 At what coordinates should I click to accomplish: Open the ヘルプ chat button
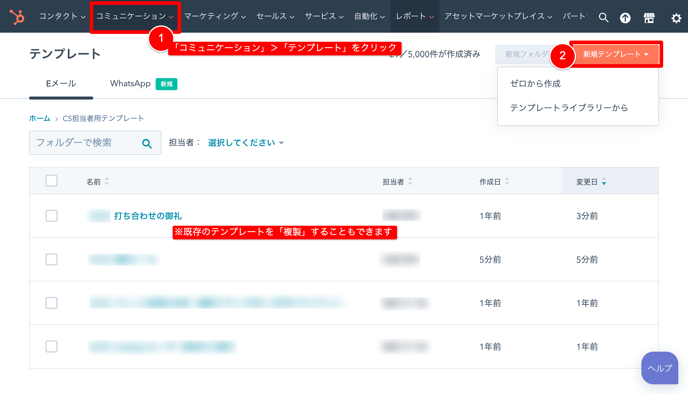(659, 368)
